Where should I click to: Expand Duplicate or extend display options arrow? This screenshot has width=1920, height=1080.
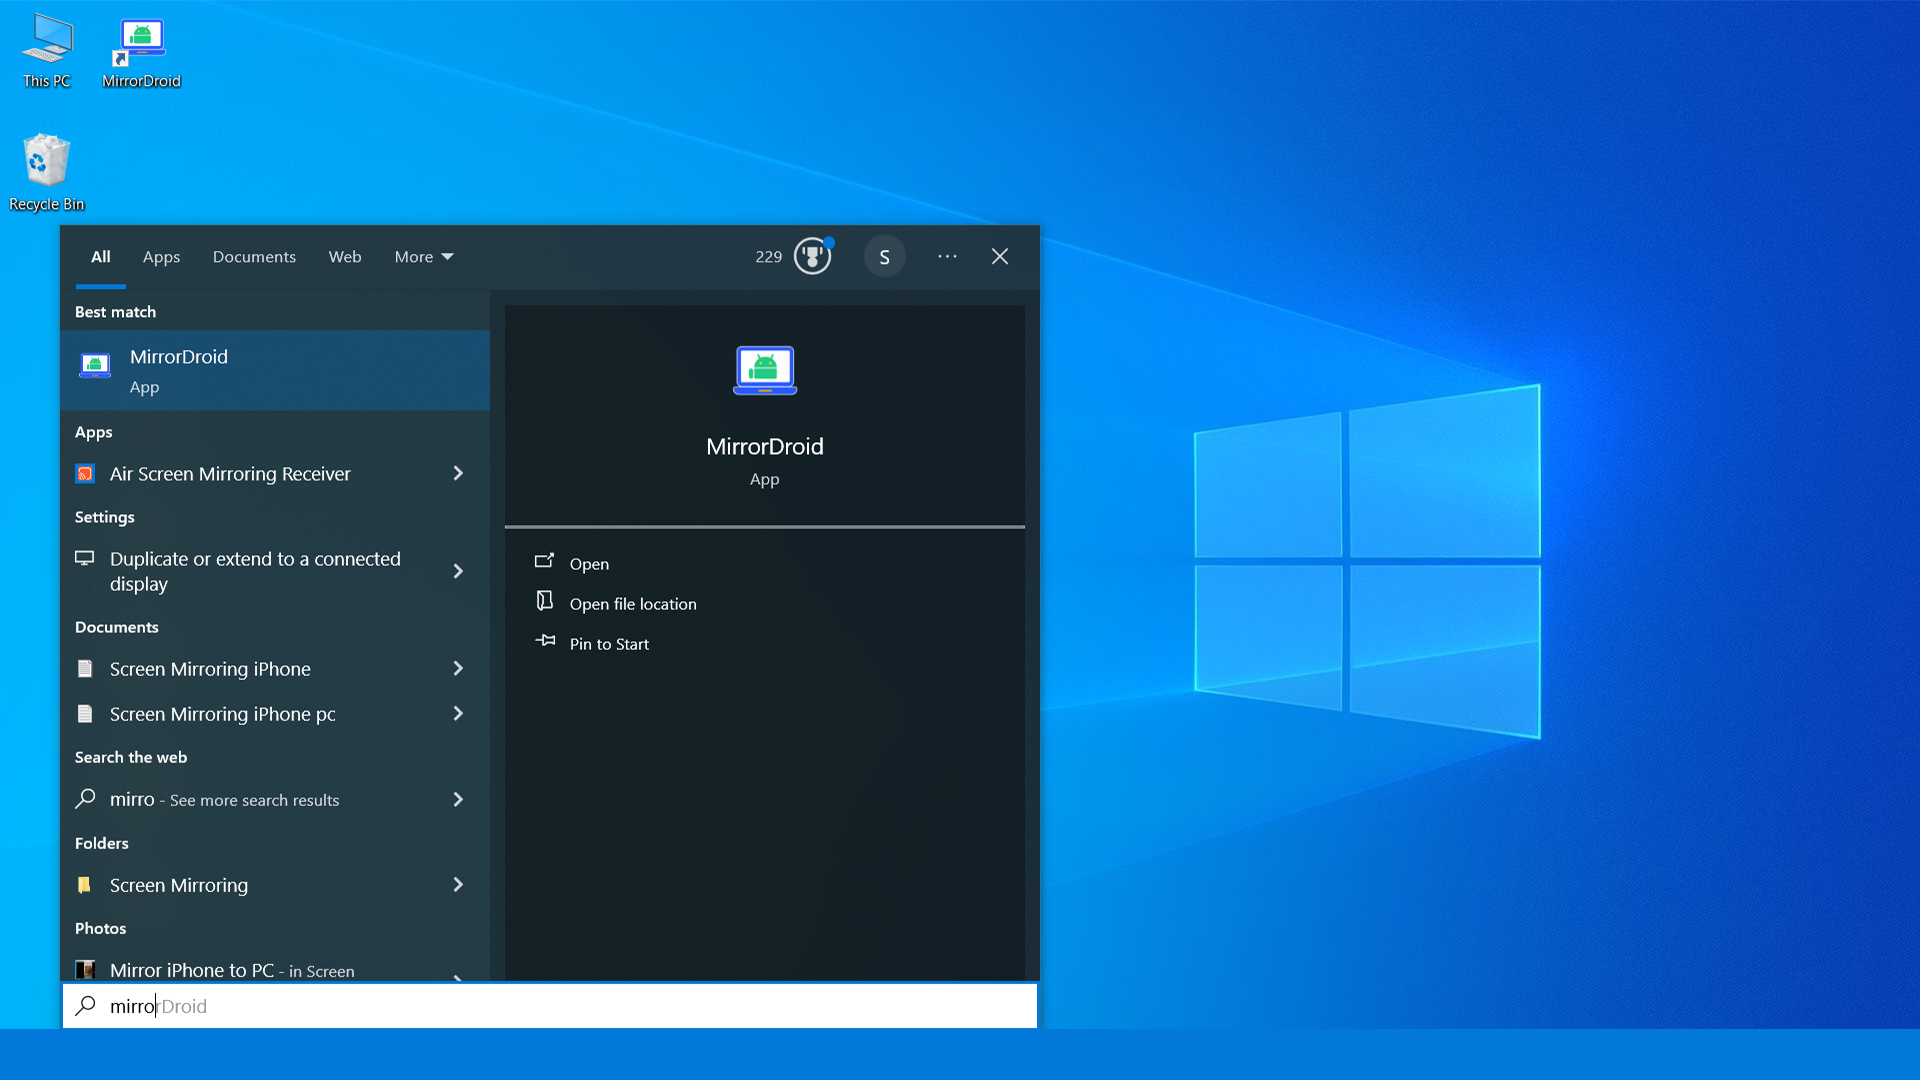coord(458,571)
